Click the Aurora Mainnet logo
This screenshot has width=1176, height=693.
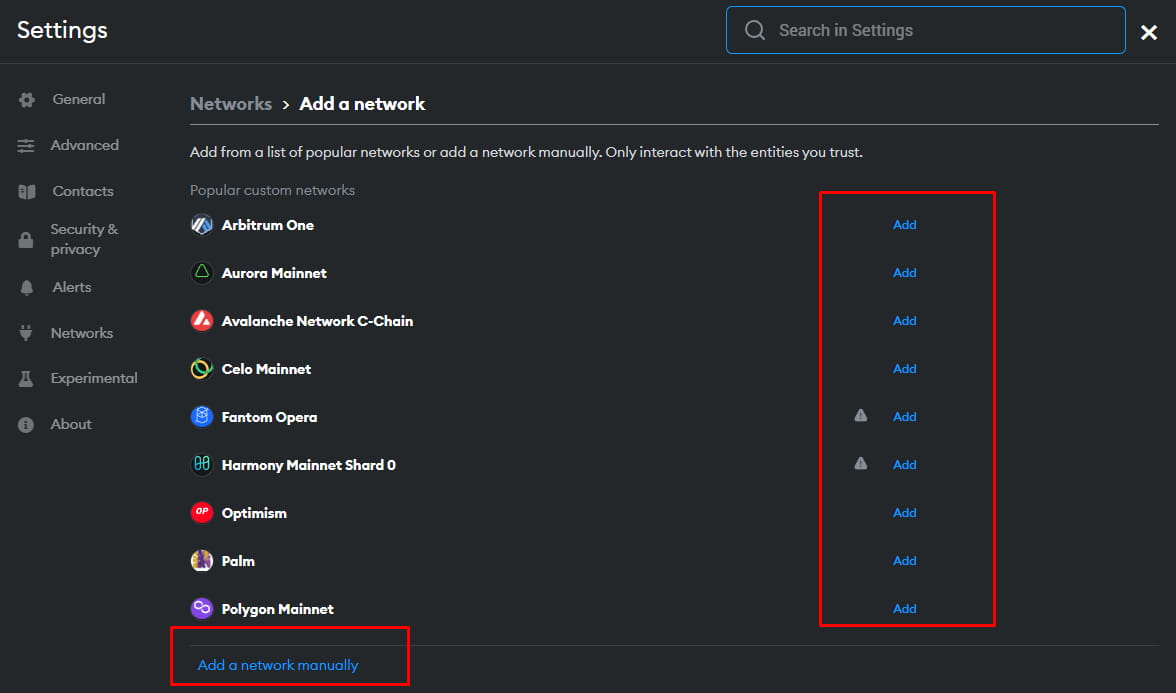[x=202, y=272]
